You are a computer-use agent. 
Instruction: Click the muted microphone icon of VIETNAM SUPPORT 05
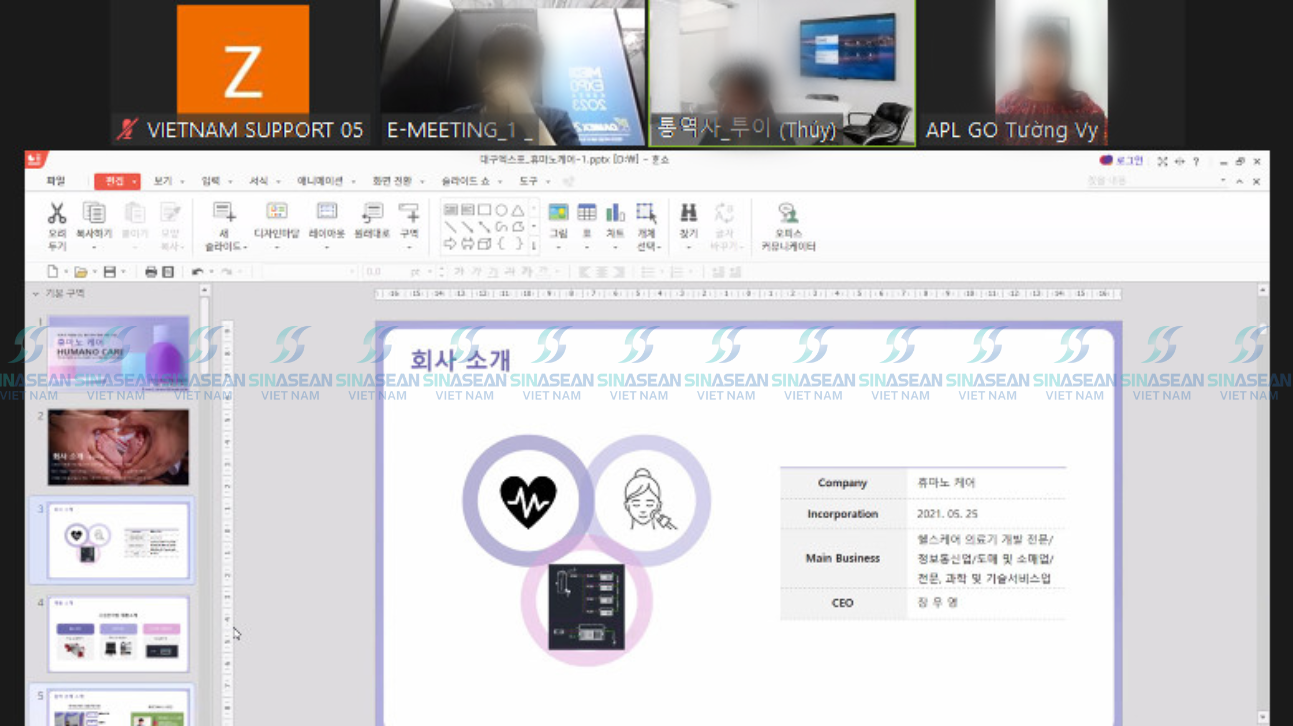[127, 130]
